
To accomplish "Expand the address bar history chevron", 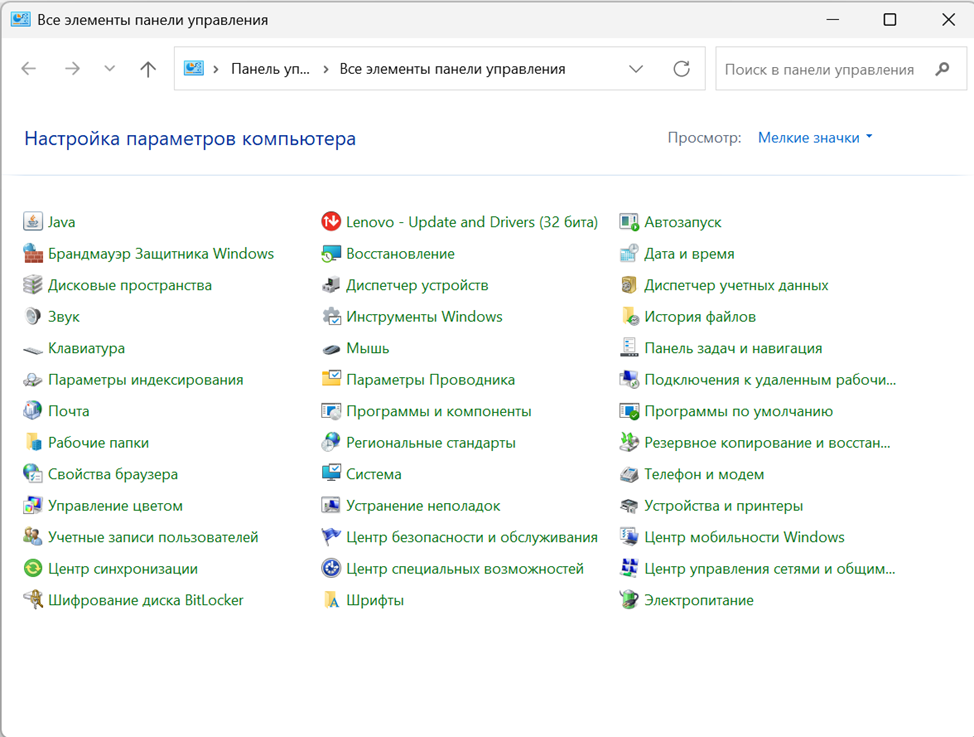I will pos(635,69).
